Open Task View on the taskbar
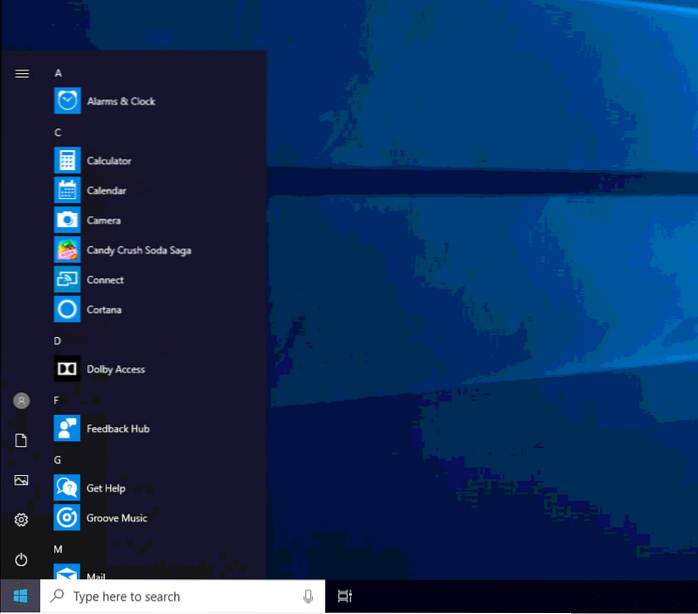 coord(344,596)
